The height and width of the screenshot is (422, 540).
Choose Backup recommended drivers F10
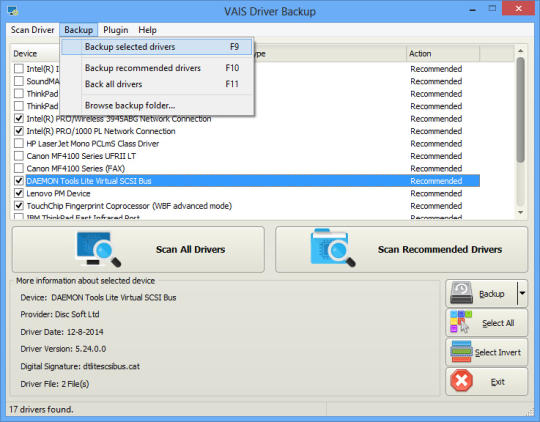(157, 68)
